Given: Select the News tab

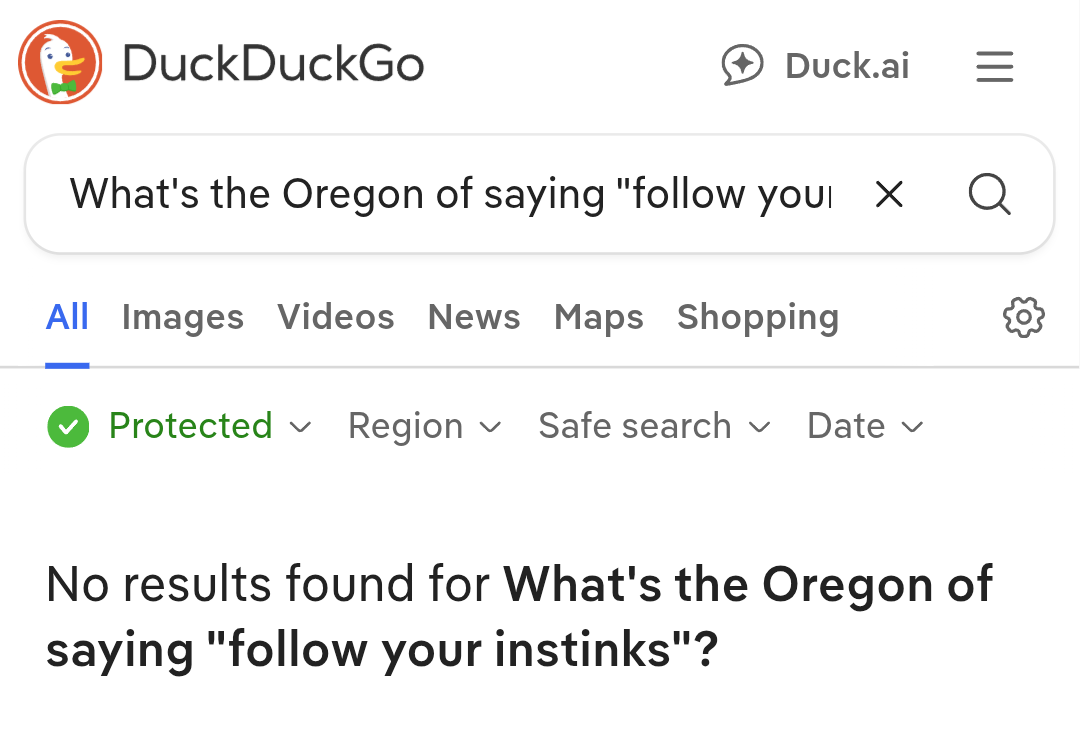Looking at the screenshot, I should click(x=474, y=318).
